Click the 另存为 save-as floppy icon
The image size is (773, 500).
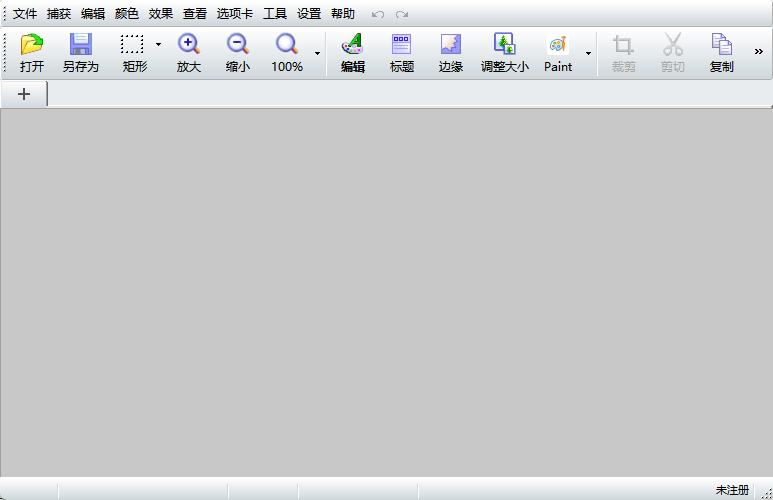(80, 53)
